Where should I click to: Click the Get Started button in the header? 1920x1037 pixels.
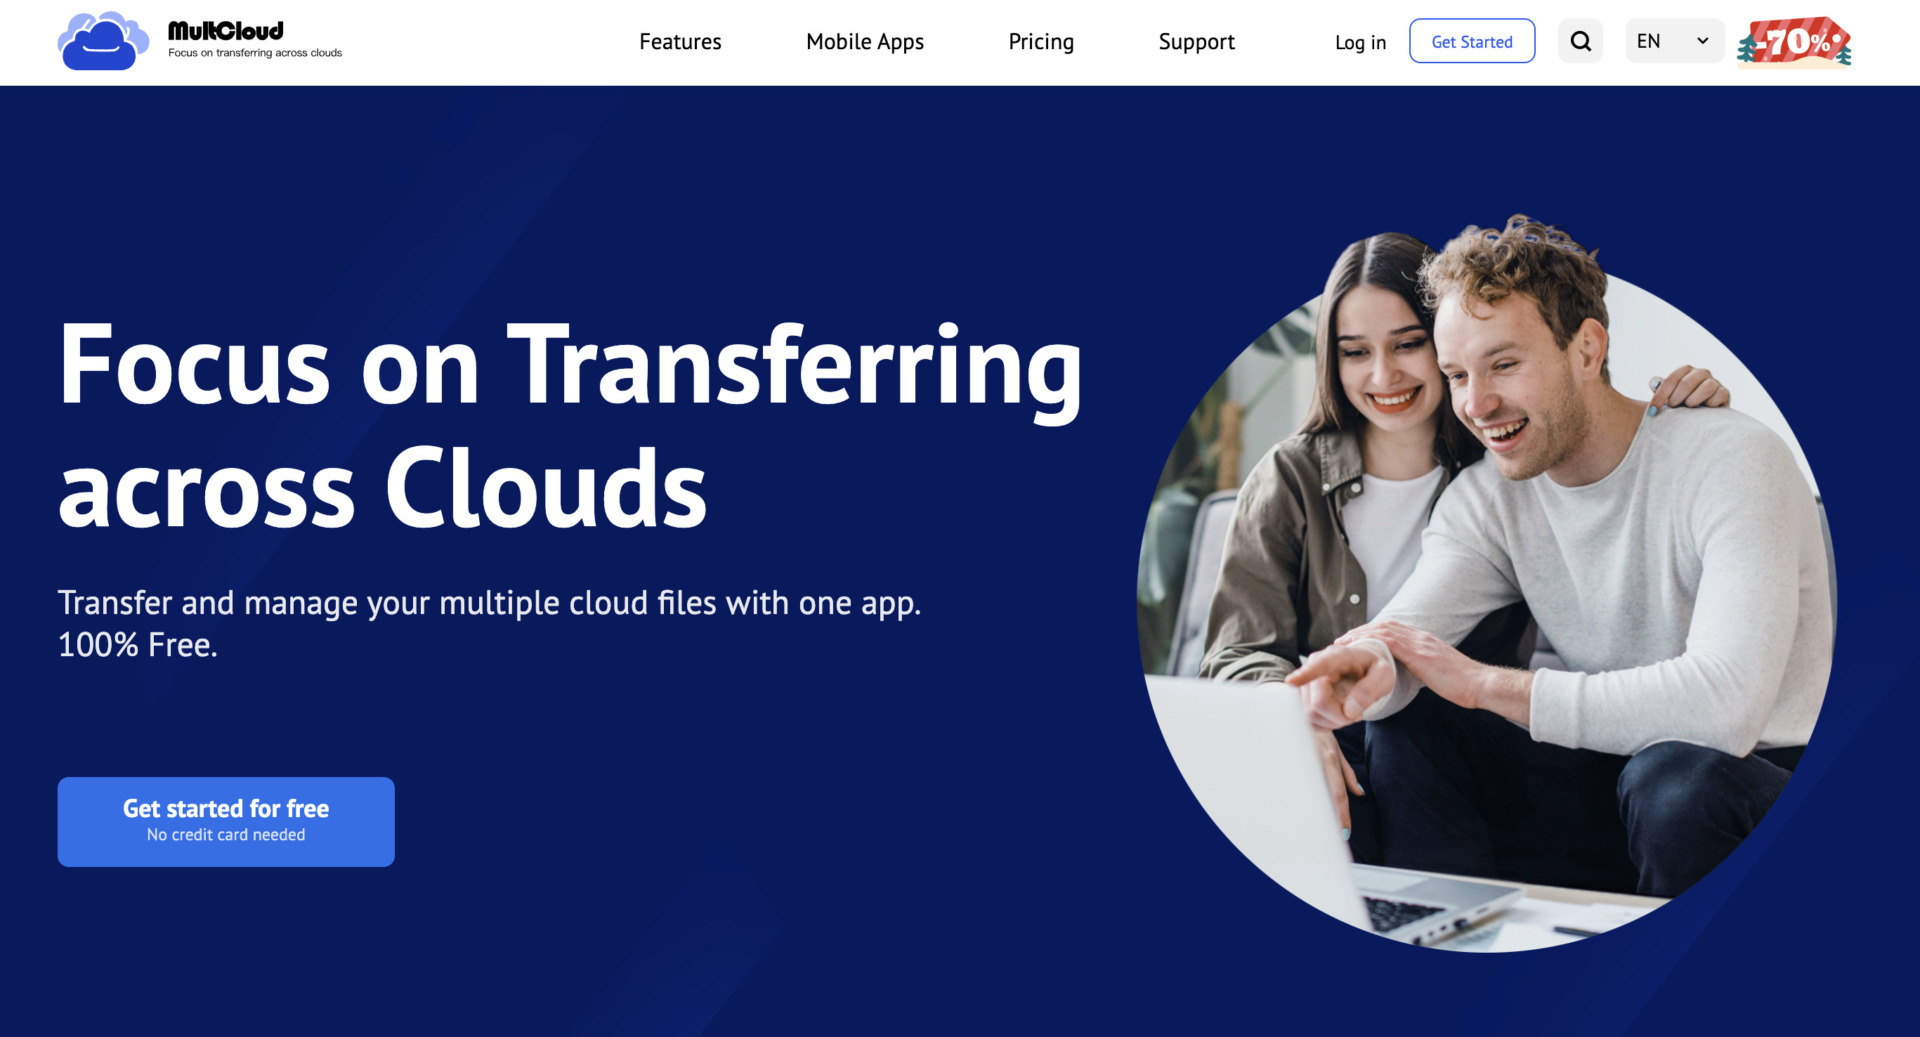coord(1471,41)
